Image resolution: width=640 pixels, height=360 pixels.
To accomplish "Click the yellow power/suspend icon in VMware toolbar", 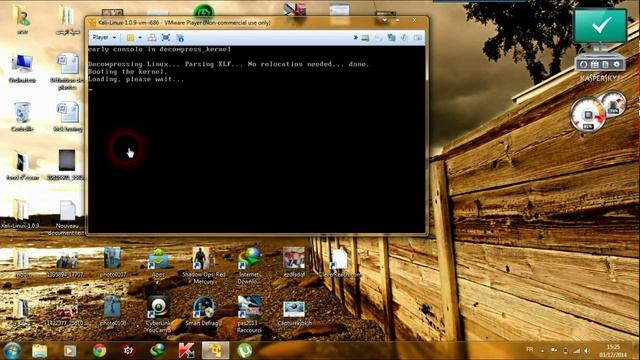I will [x=130, y=38].
